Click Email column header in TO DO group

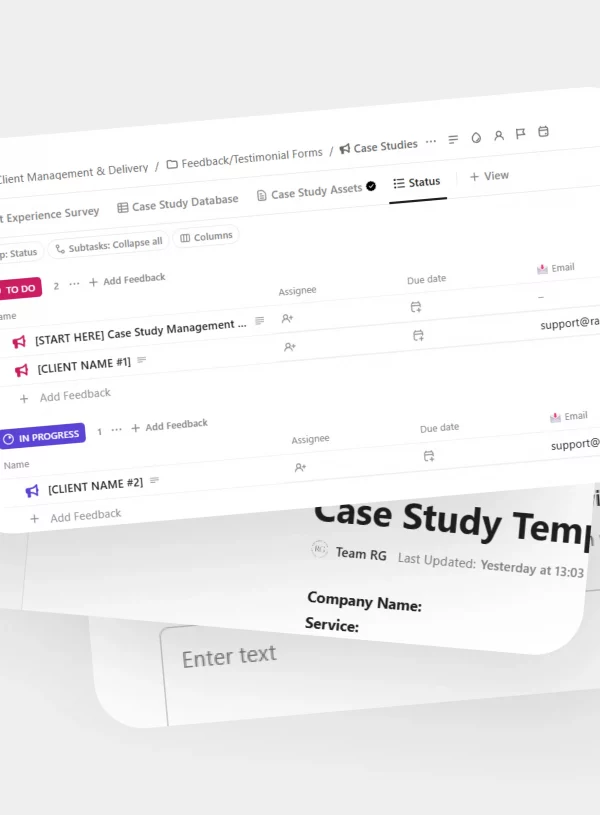point(556,268)
